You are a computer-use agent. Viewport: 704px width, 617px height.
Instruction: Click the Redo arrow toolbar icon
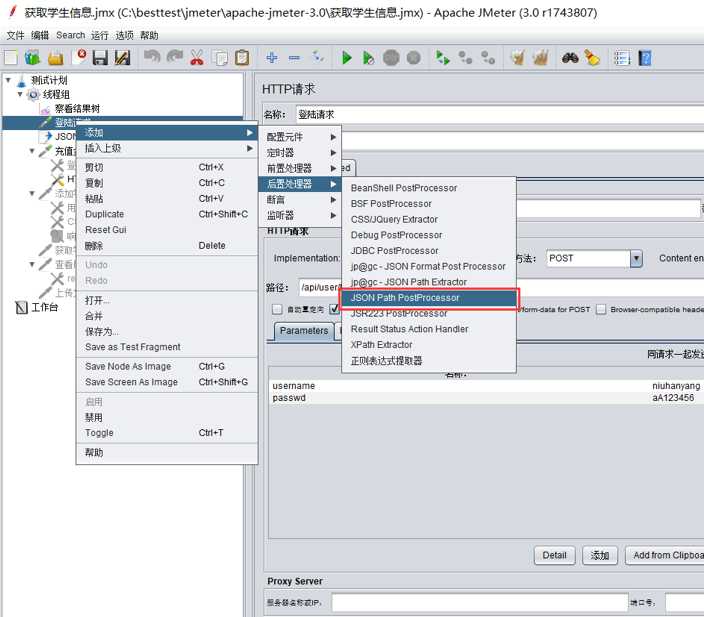pyautogui.click(x=175, y=58)
